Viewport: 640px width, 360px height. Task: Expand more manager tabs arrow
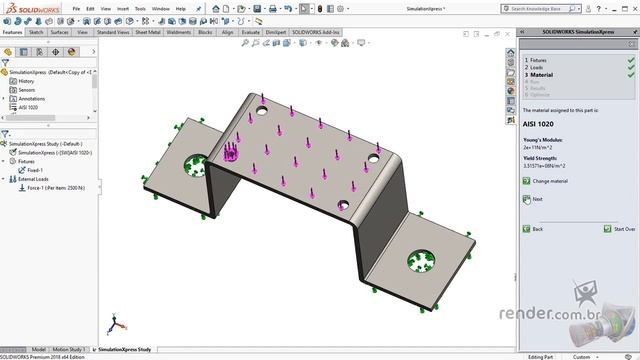[x=93, y=52]
